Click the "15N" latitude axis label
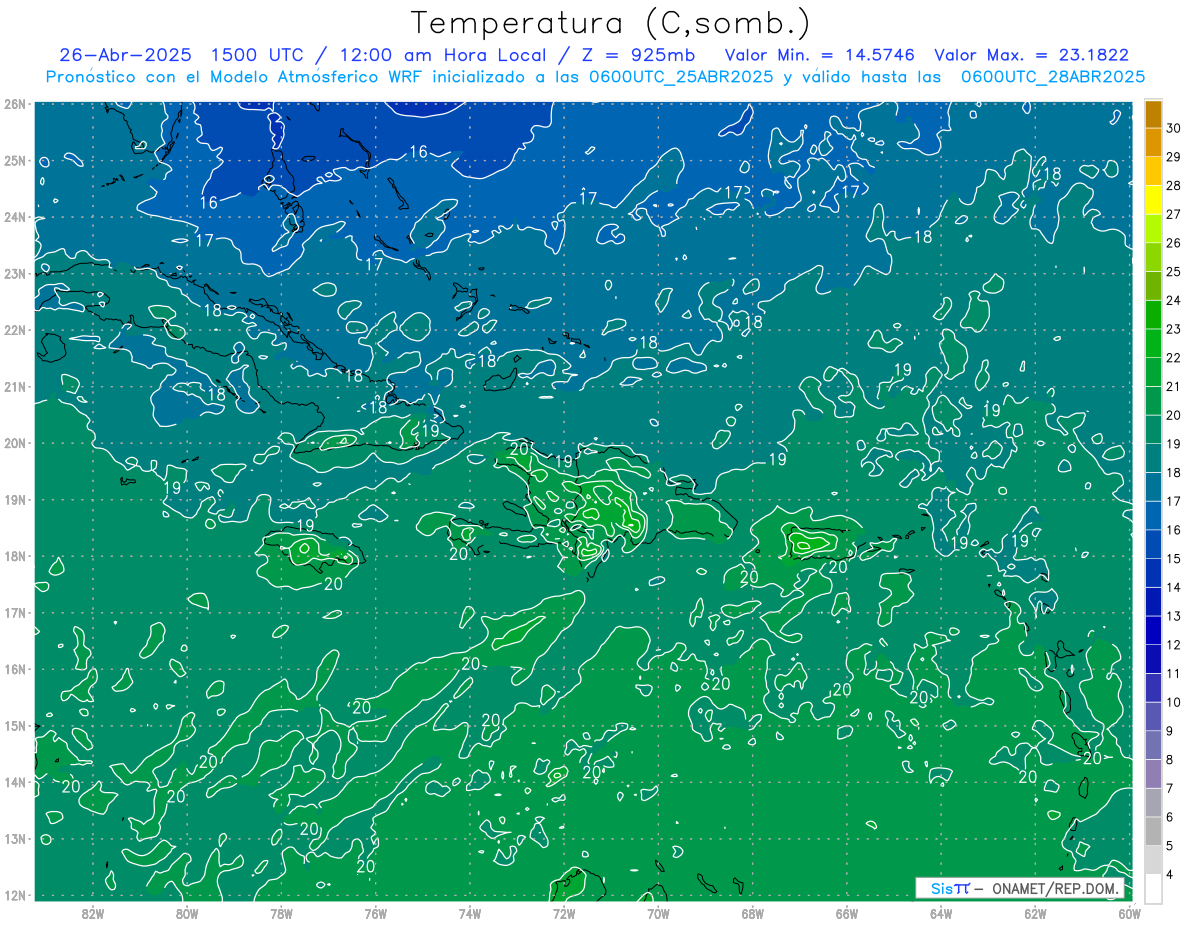This screenshot has width=1200, height=927. [14, 726]
